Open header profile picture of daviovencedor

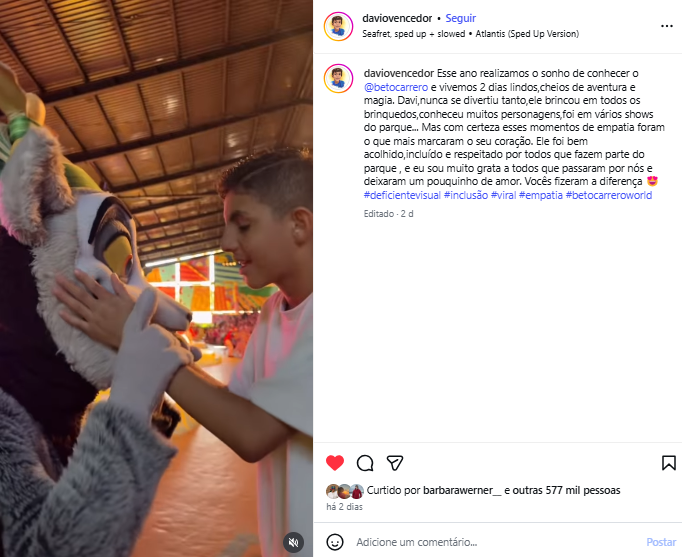(338, 27)
